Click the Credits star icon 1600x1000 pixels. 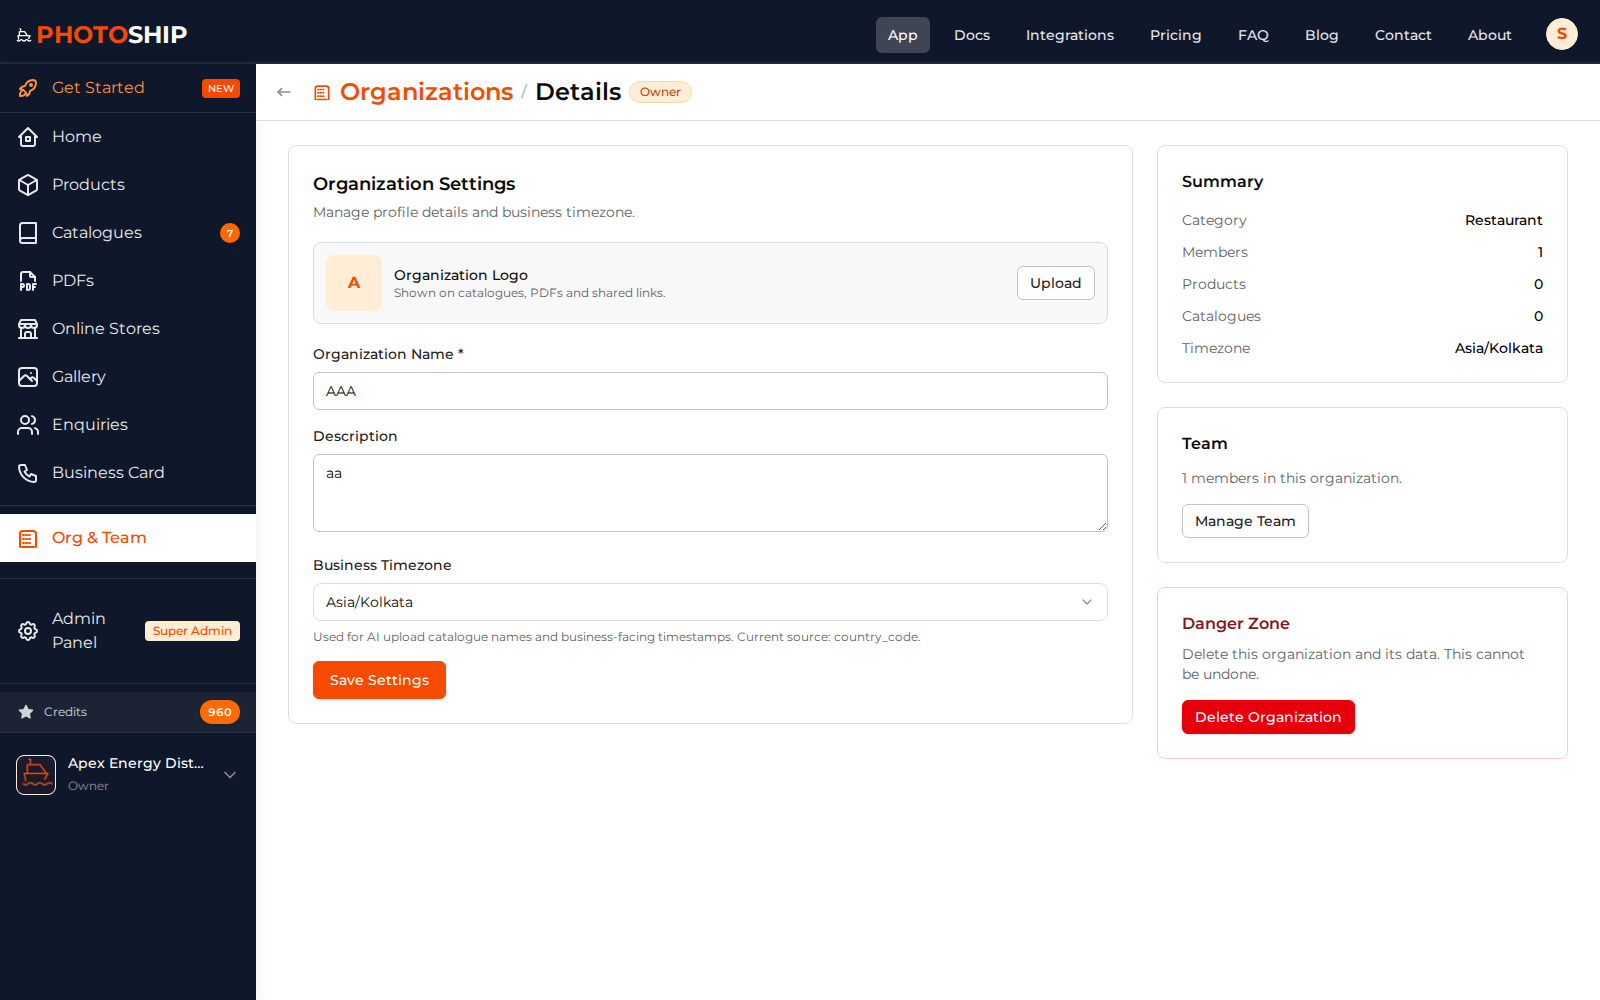(26, 712)
